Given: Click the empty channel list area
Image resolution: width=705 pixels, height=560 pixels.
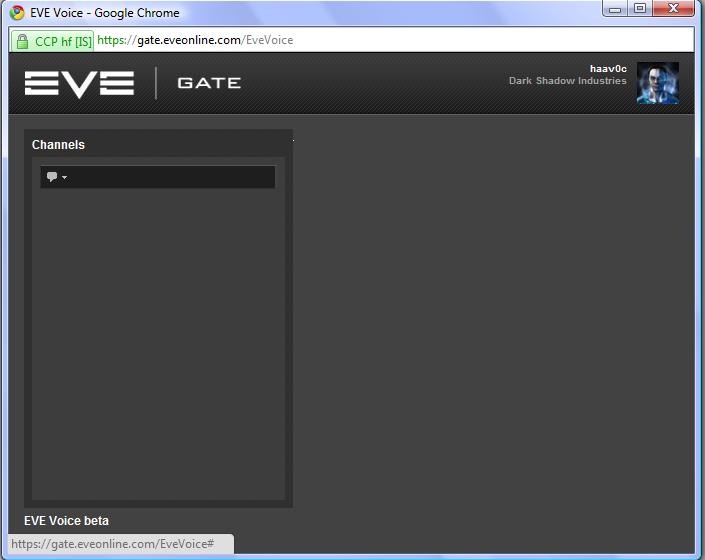Looking at the screenshot, I should pos(158,340).
